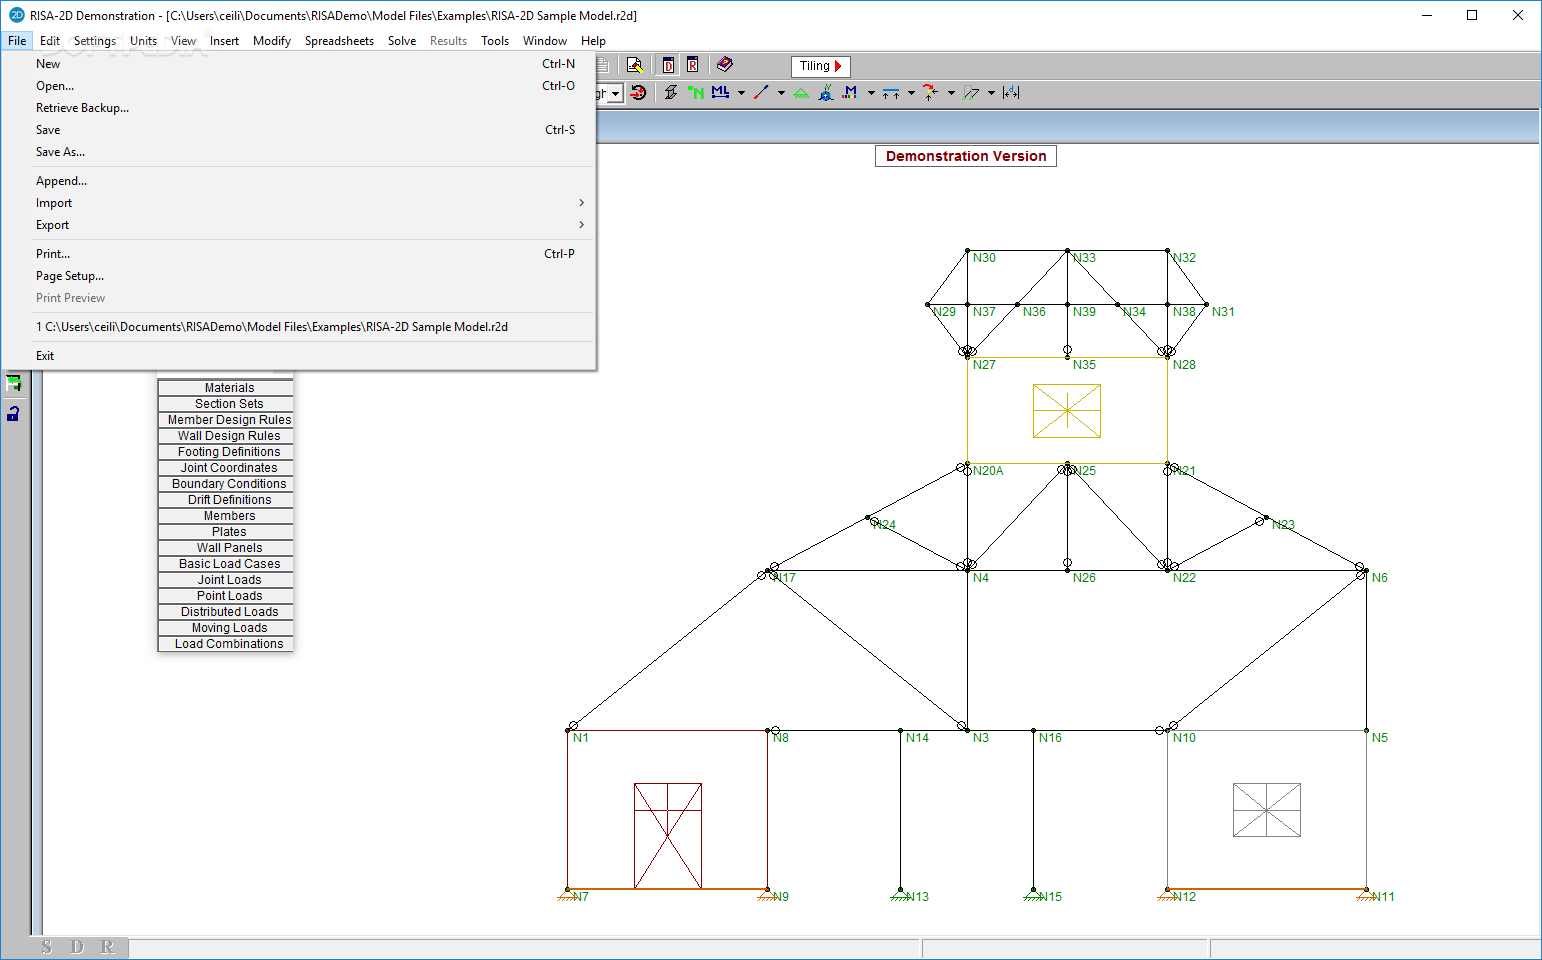
Task: Click the Tiling button
Action: [x=821, y=66]
